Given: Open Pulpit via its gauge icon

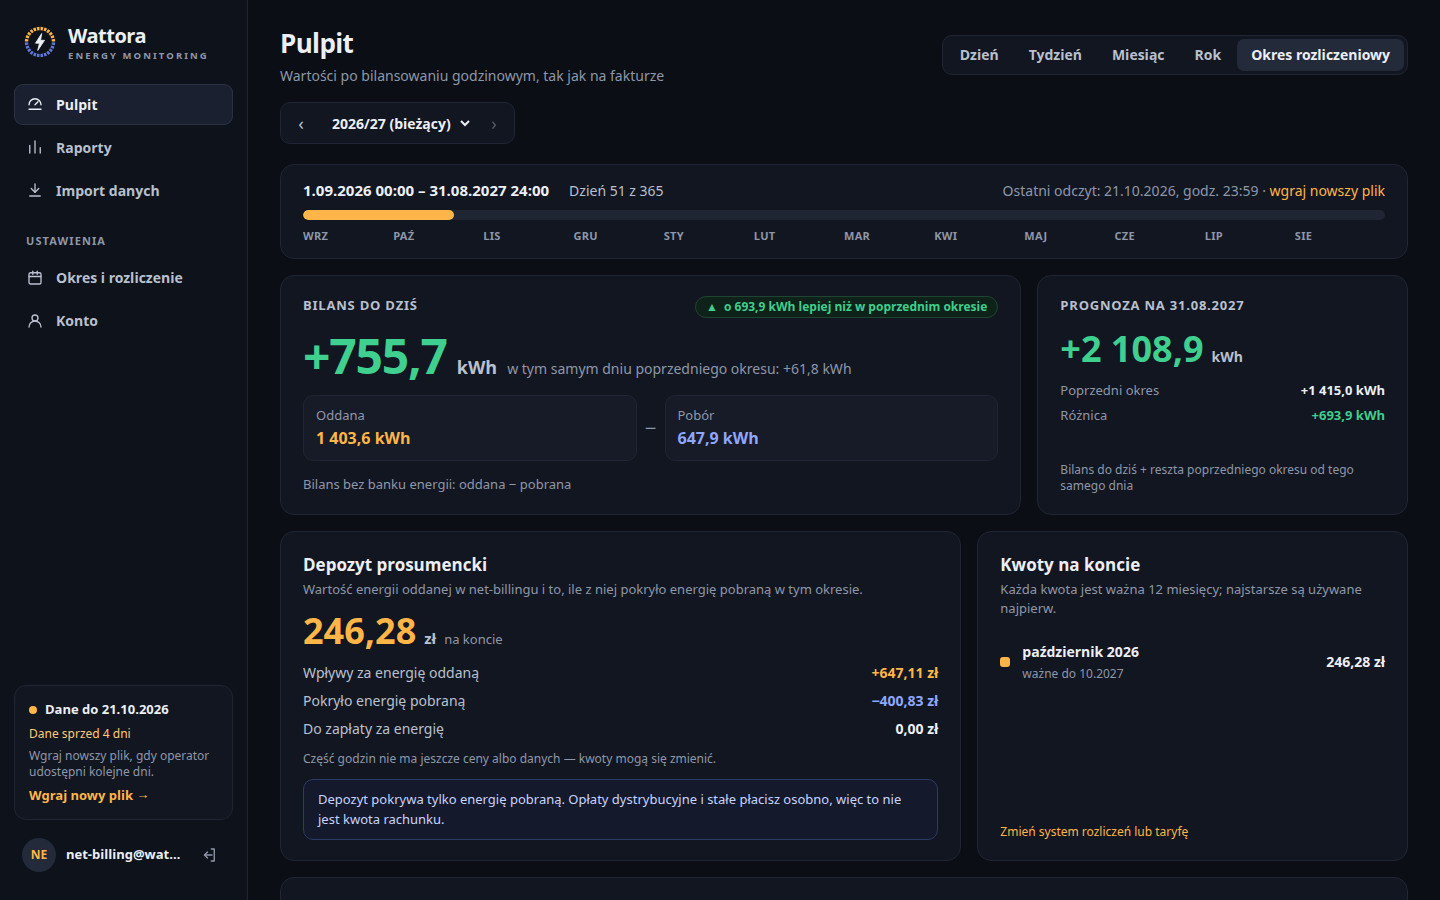Looking at the screenshot, I should 35,104.
